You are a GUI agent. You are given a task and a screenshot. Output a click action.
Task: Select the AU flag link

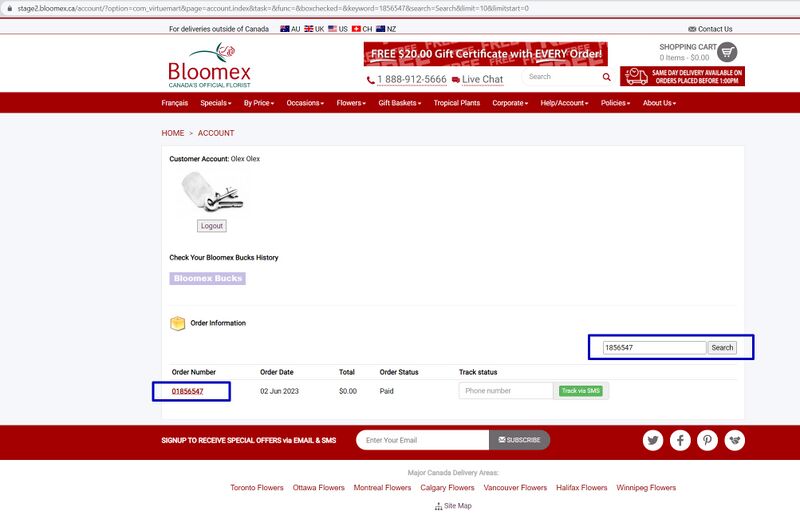coord(290,29)
